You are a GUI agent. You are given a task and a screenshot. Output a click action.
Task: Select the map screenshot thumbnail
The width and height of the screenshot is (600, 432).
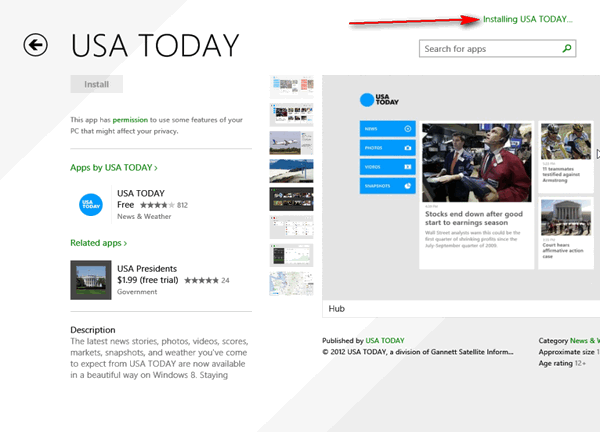[x=291, y=284]
